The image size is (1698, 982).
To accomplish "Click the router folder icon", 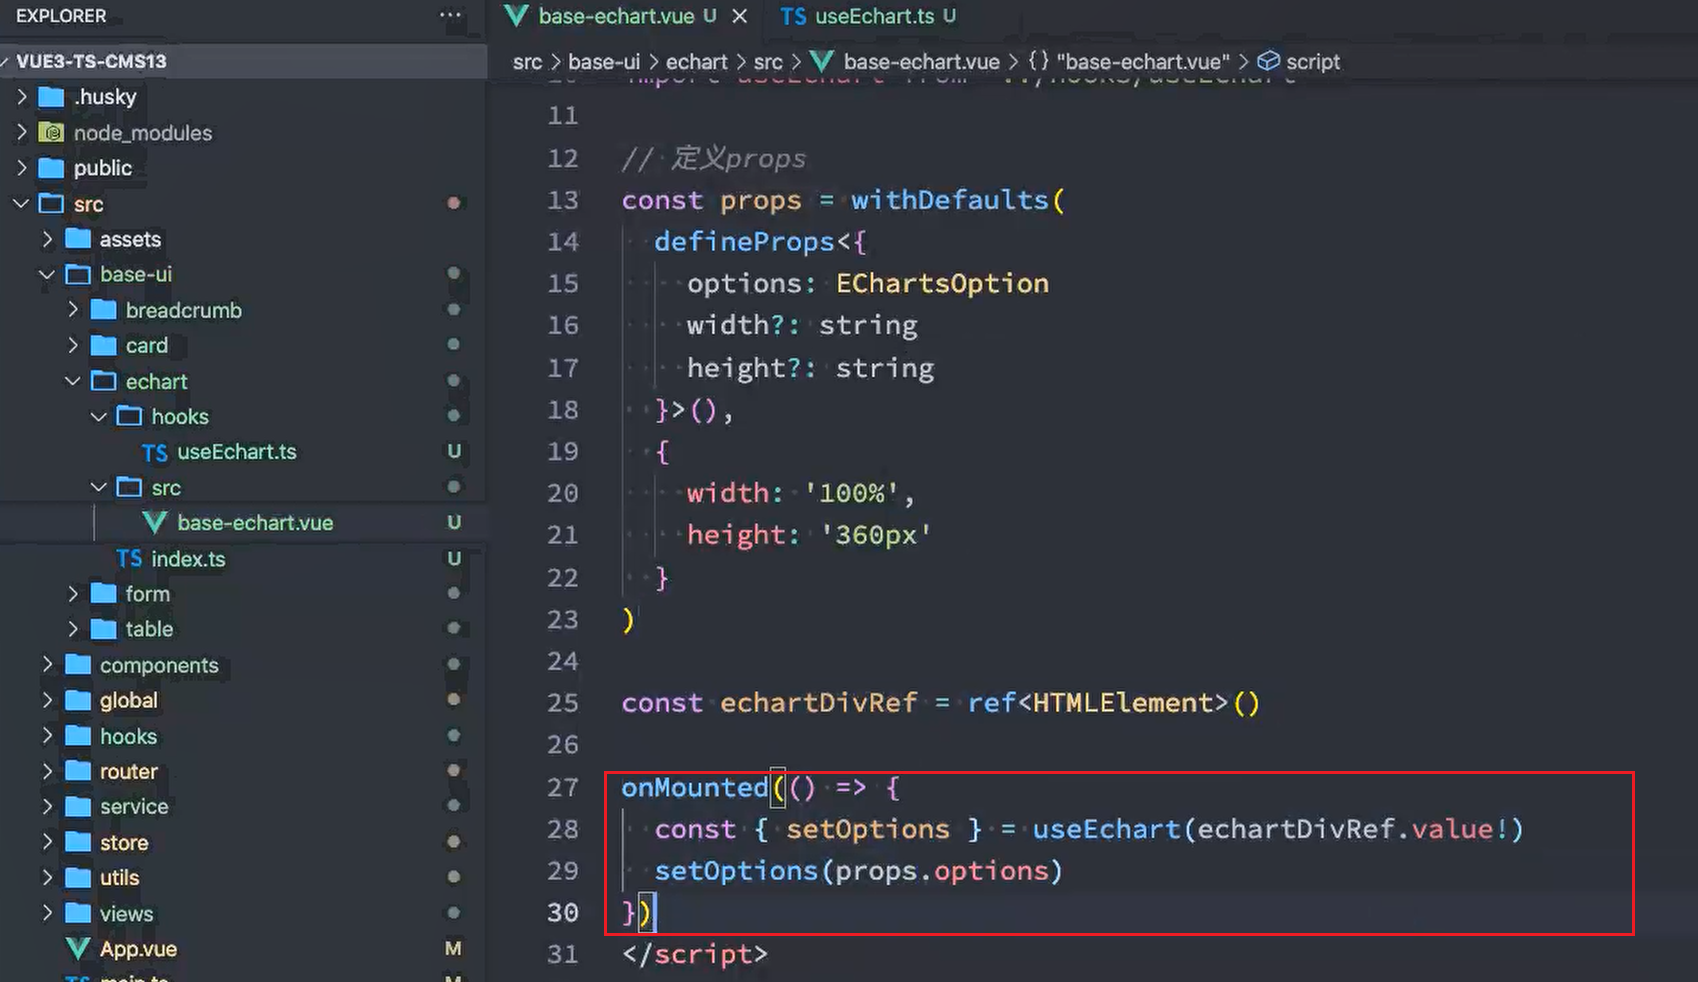I will (x=78, y=771).
